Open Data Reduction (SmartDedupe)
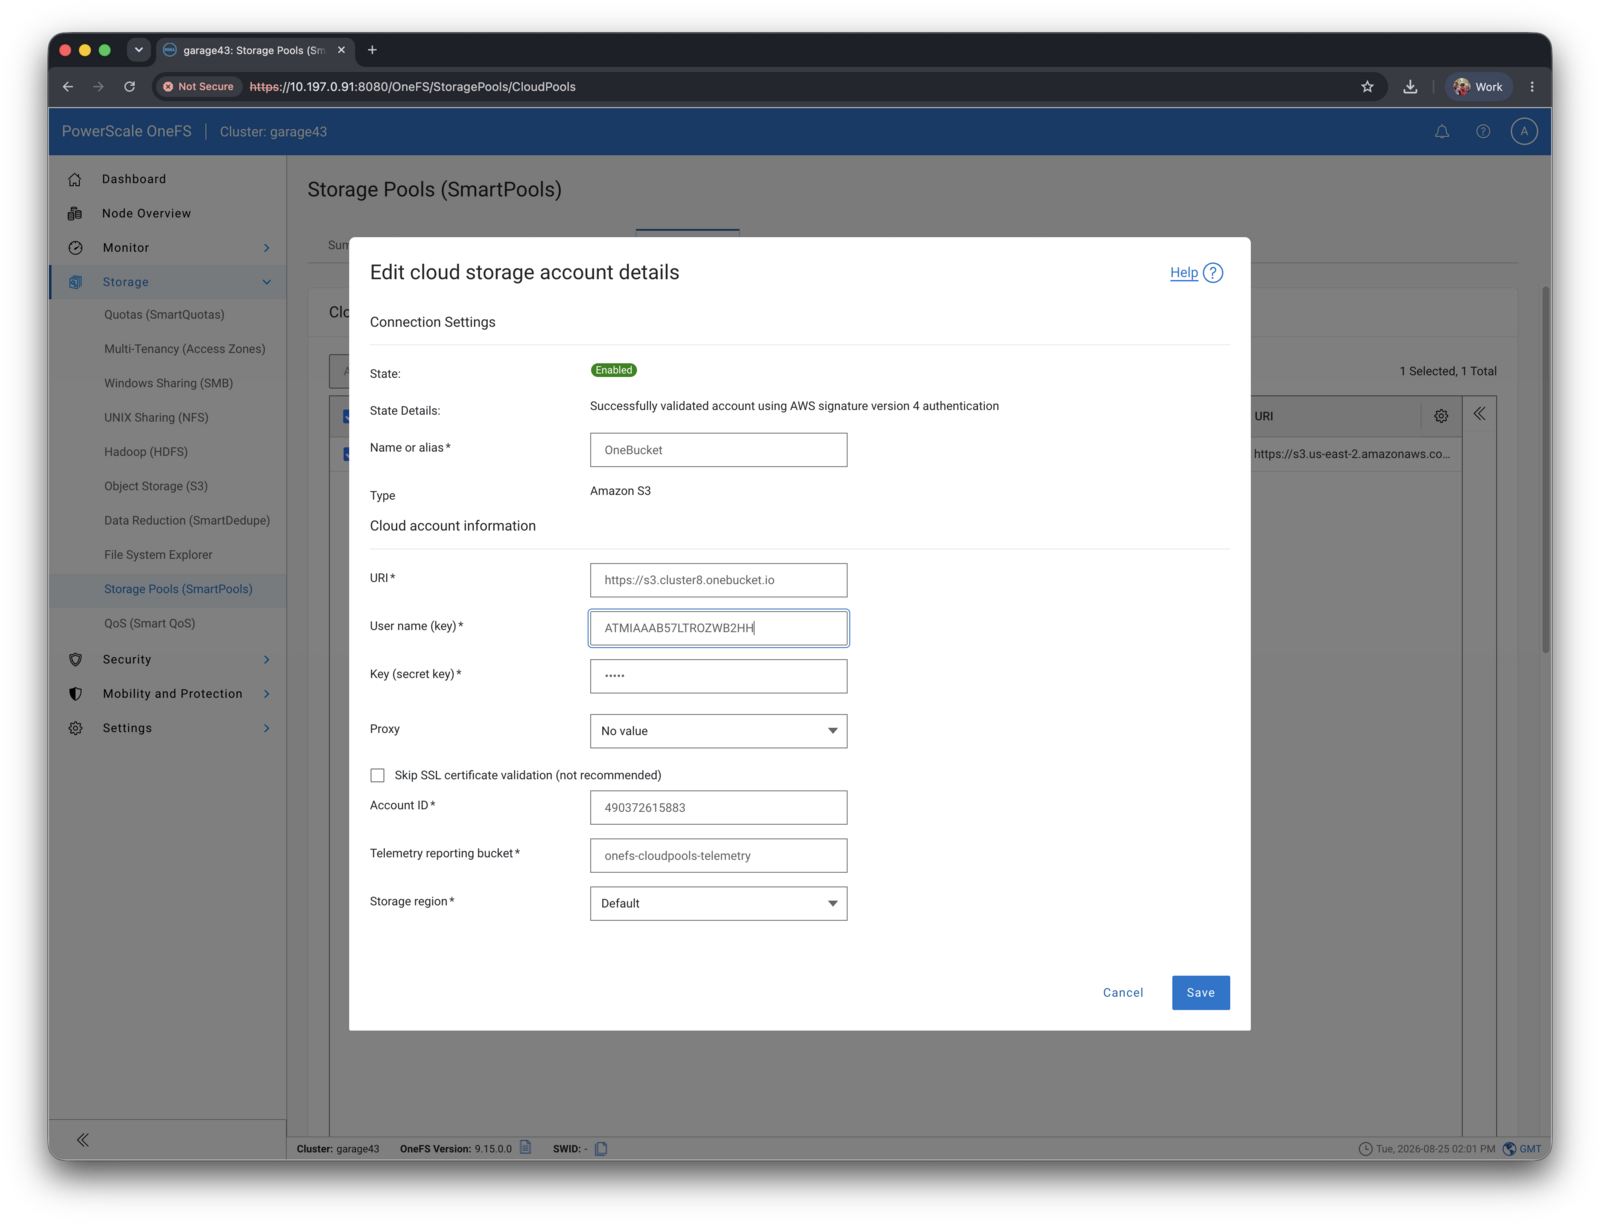Image resolution: width=1600 pixels, height=1224 pixels. [x=187, y=521]
